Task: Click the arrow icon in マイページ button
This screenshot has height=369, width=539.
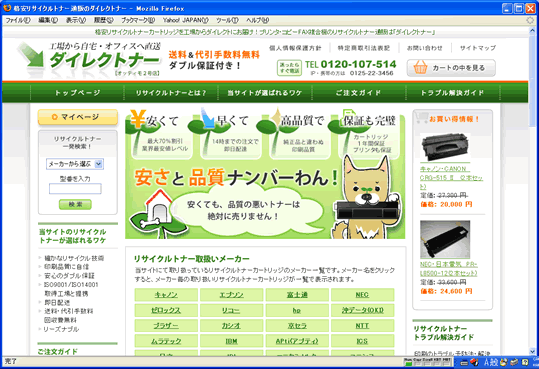Action: point(54,117)
